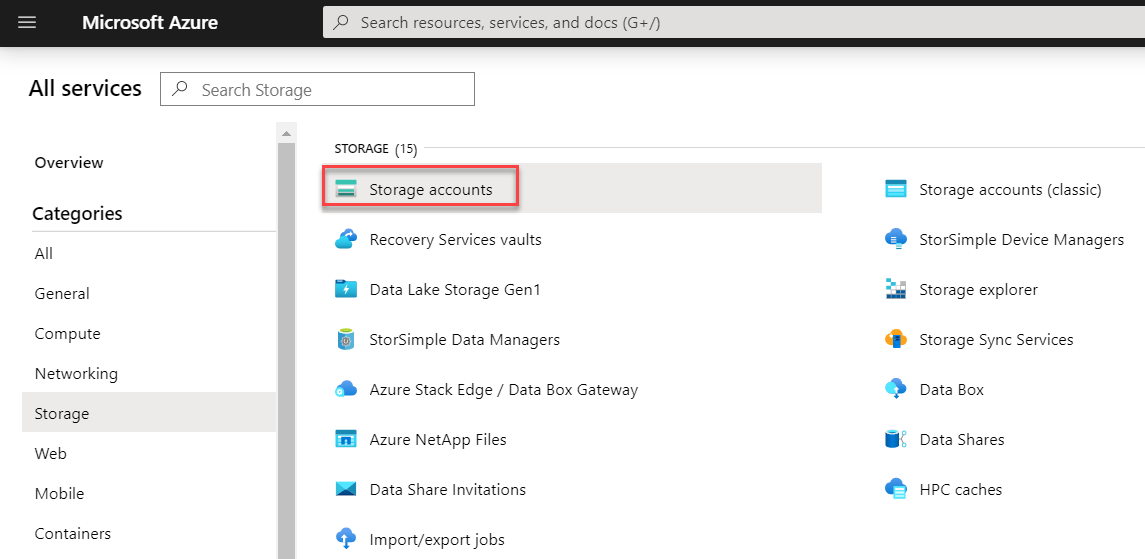This screenshot has height=559, width=1145.
Task: Focus the Search resources, services, and docs box
Action: click(734, 23)
